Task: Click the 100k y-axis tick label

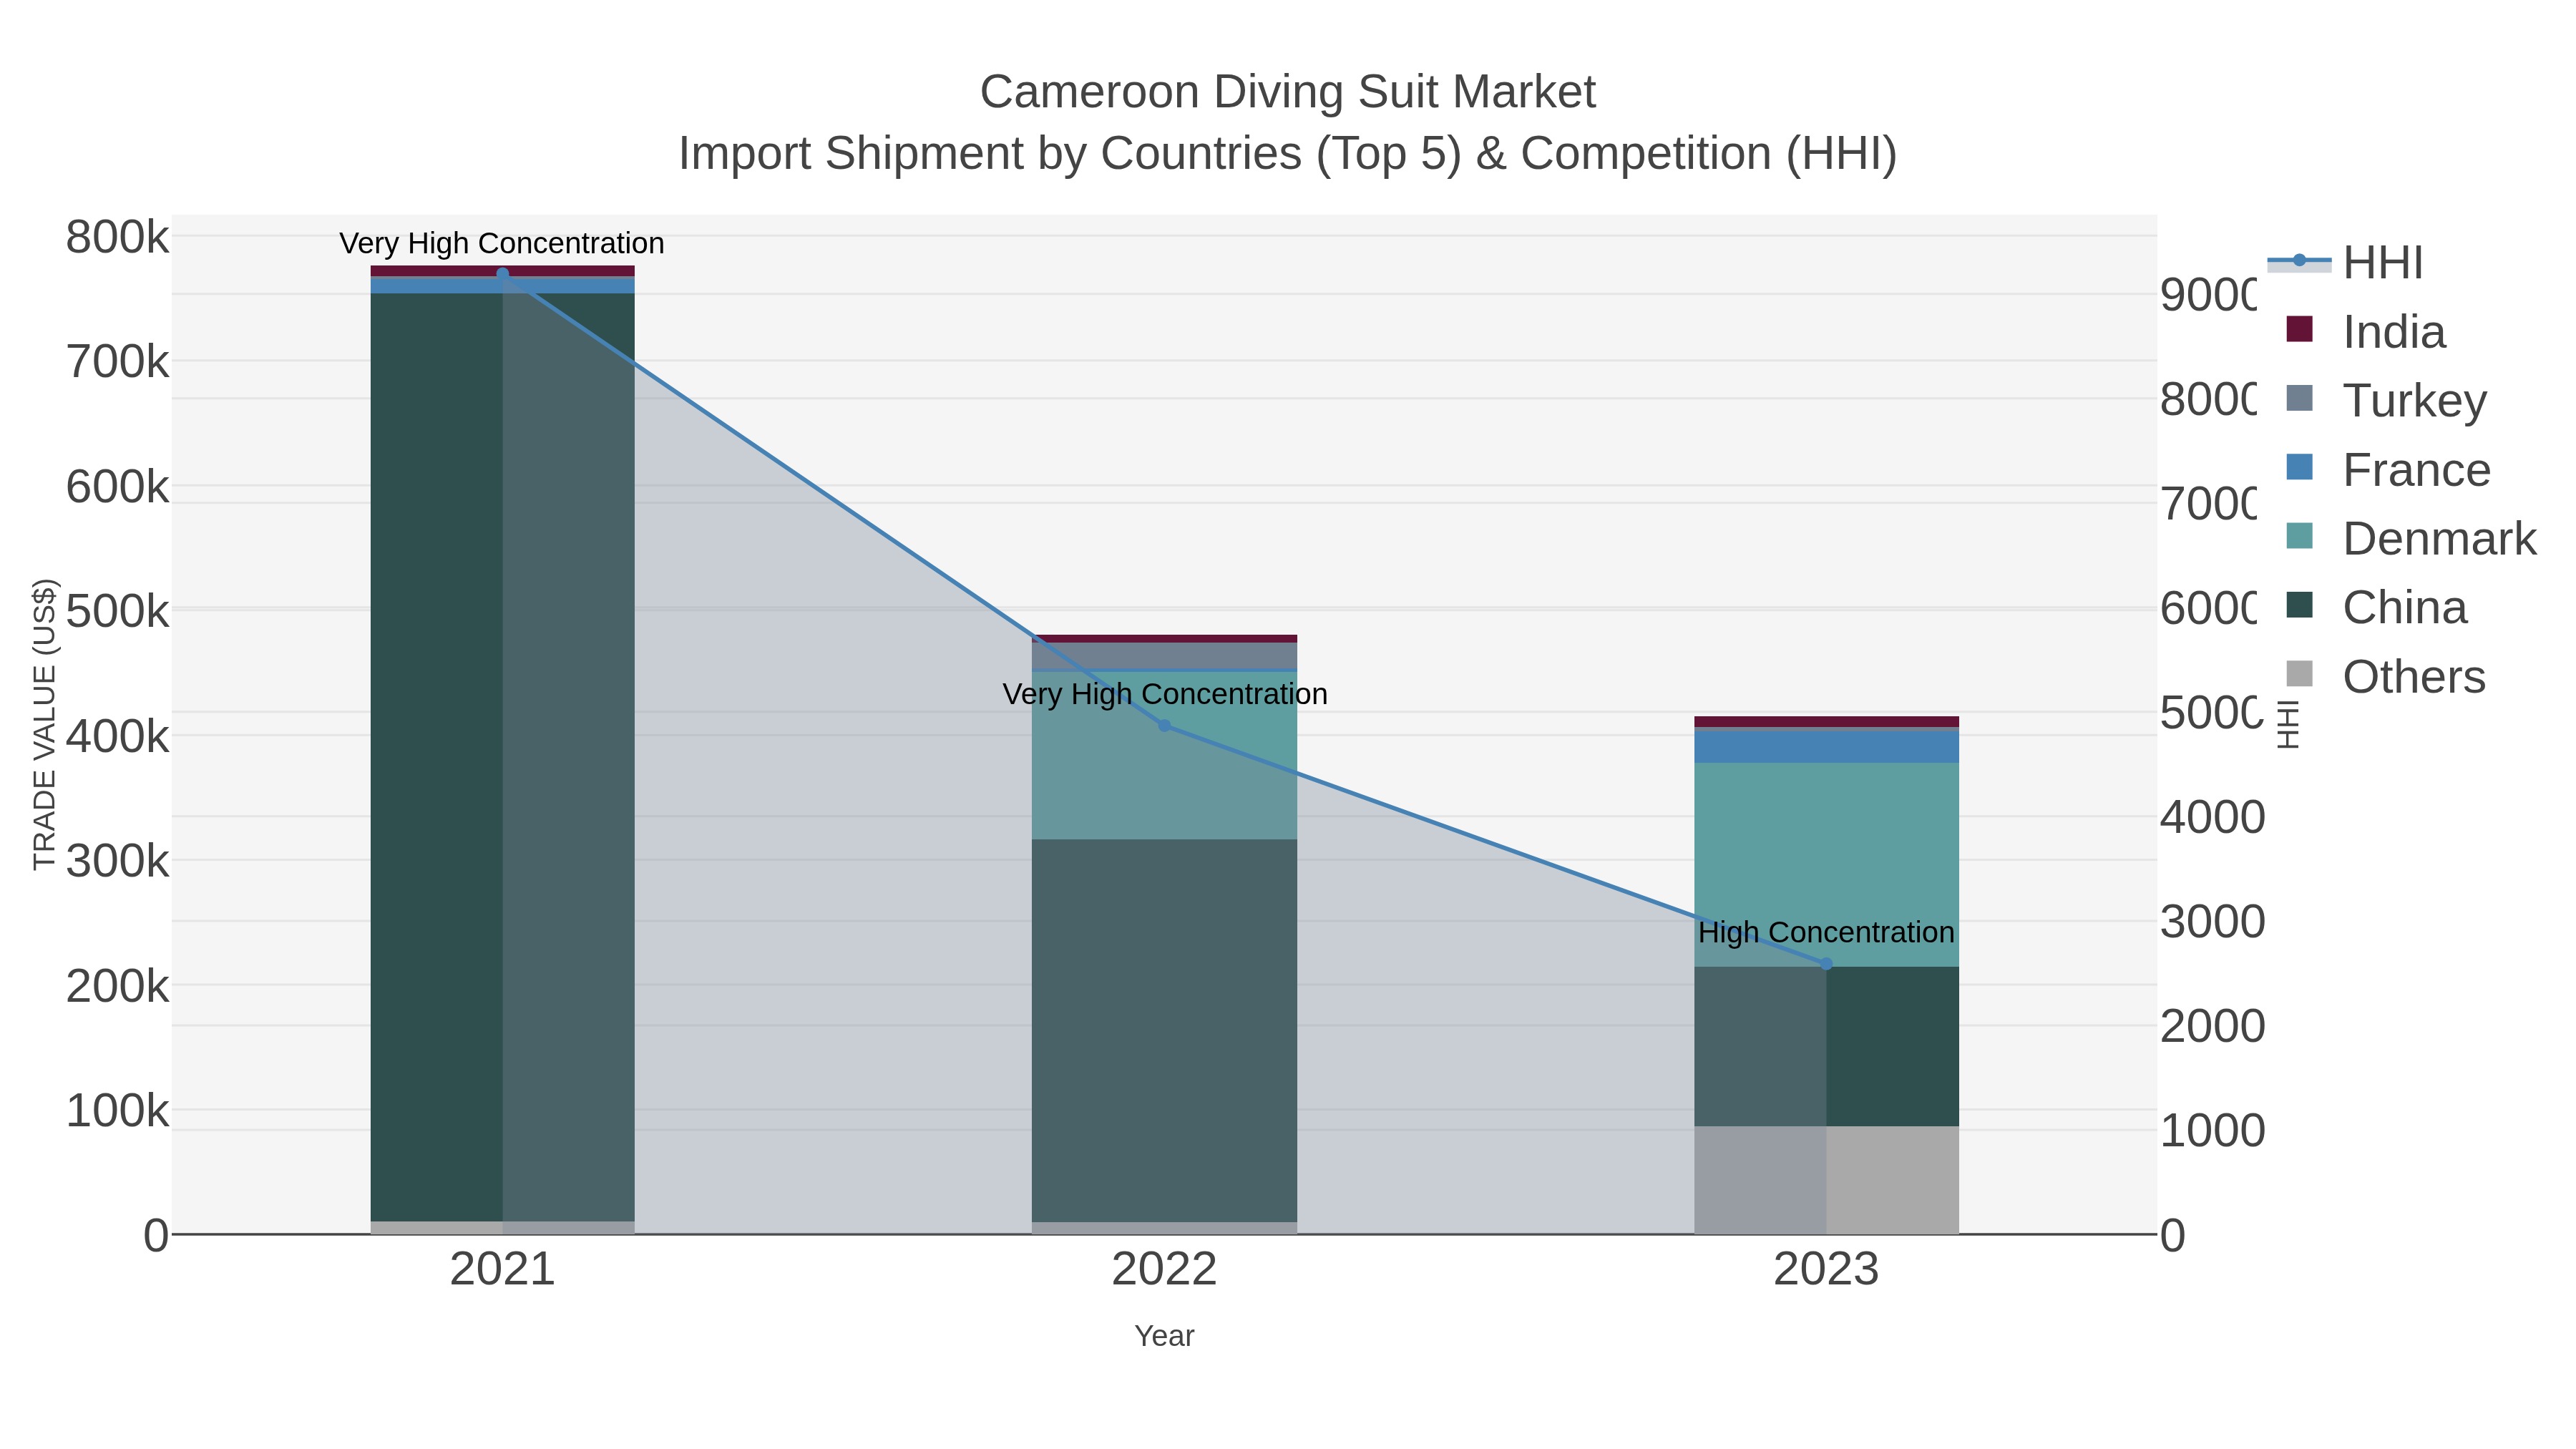Action: (118, 1110)
